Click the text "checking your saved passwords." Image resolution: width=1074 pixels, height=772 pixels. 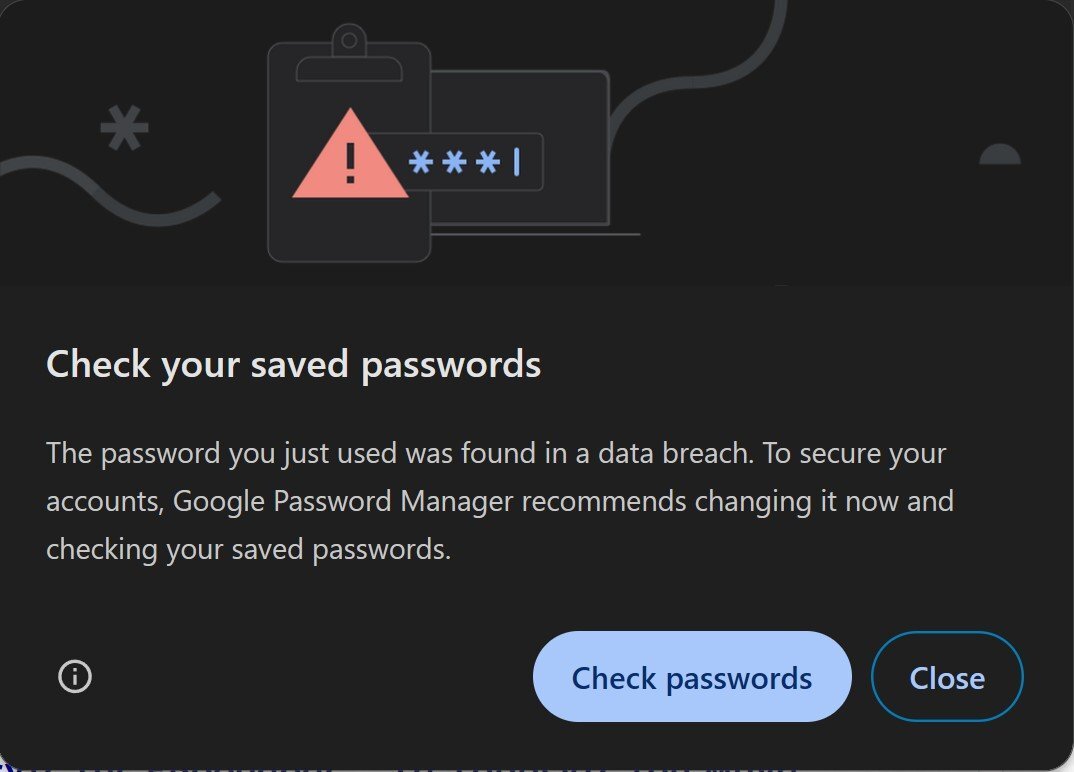pos(249,549)
